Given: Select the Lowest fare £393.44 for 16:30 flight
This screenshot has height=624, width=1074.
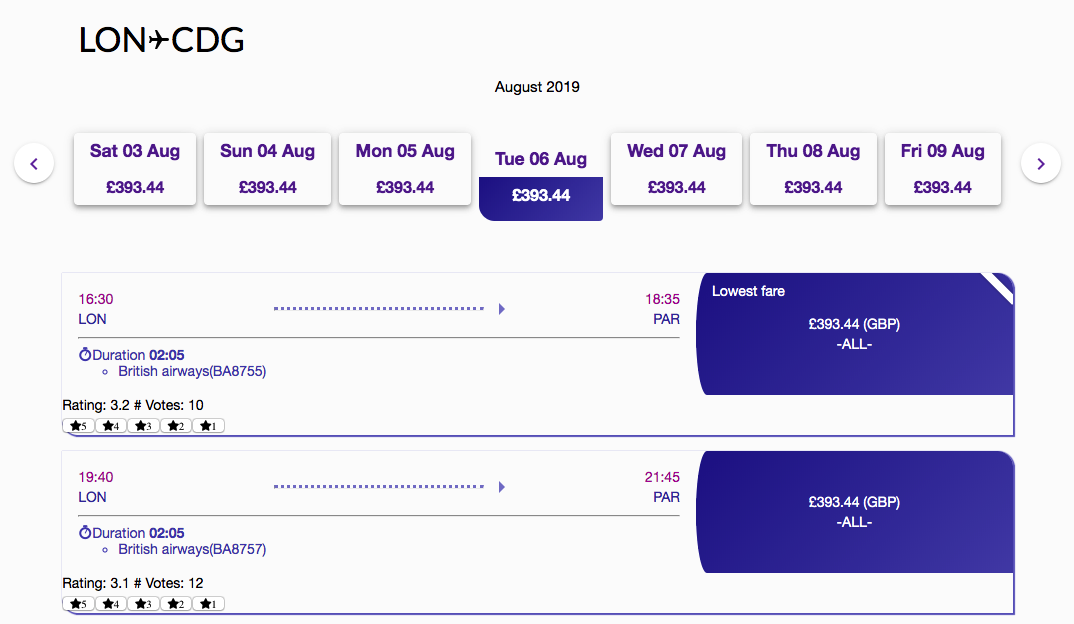Looking at the screenshot, I should [854, 334].
